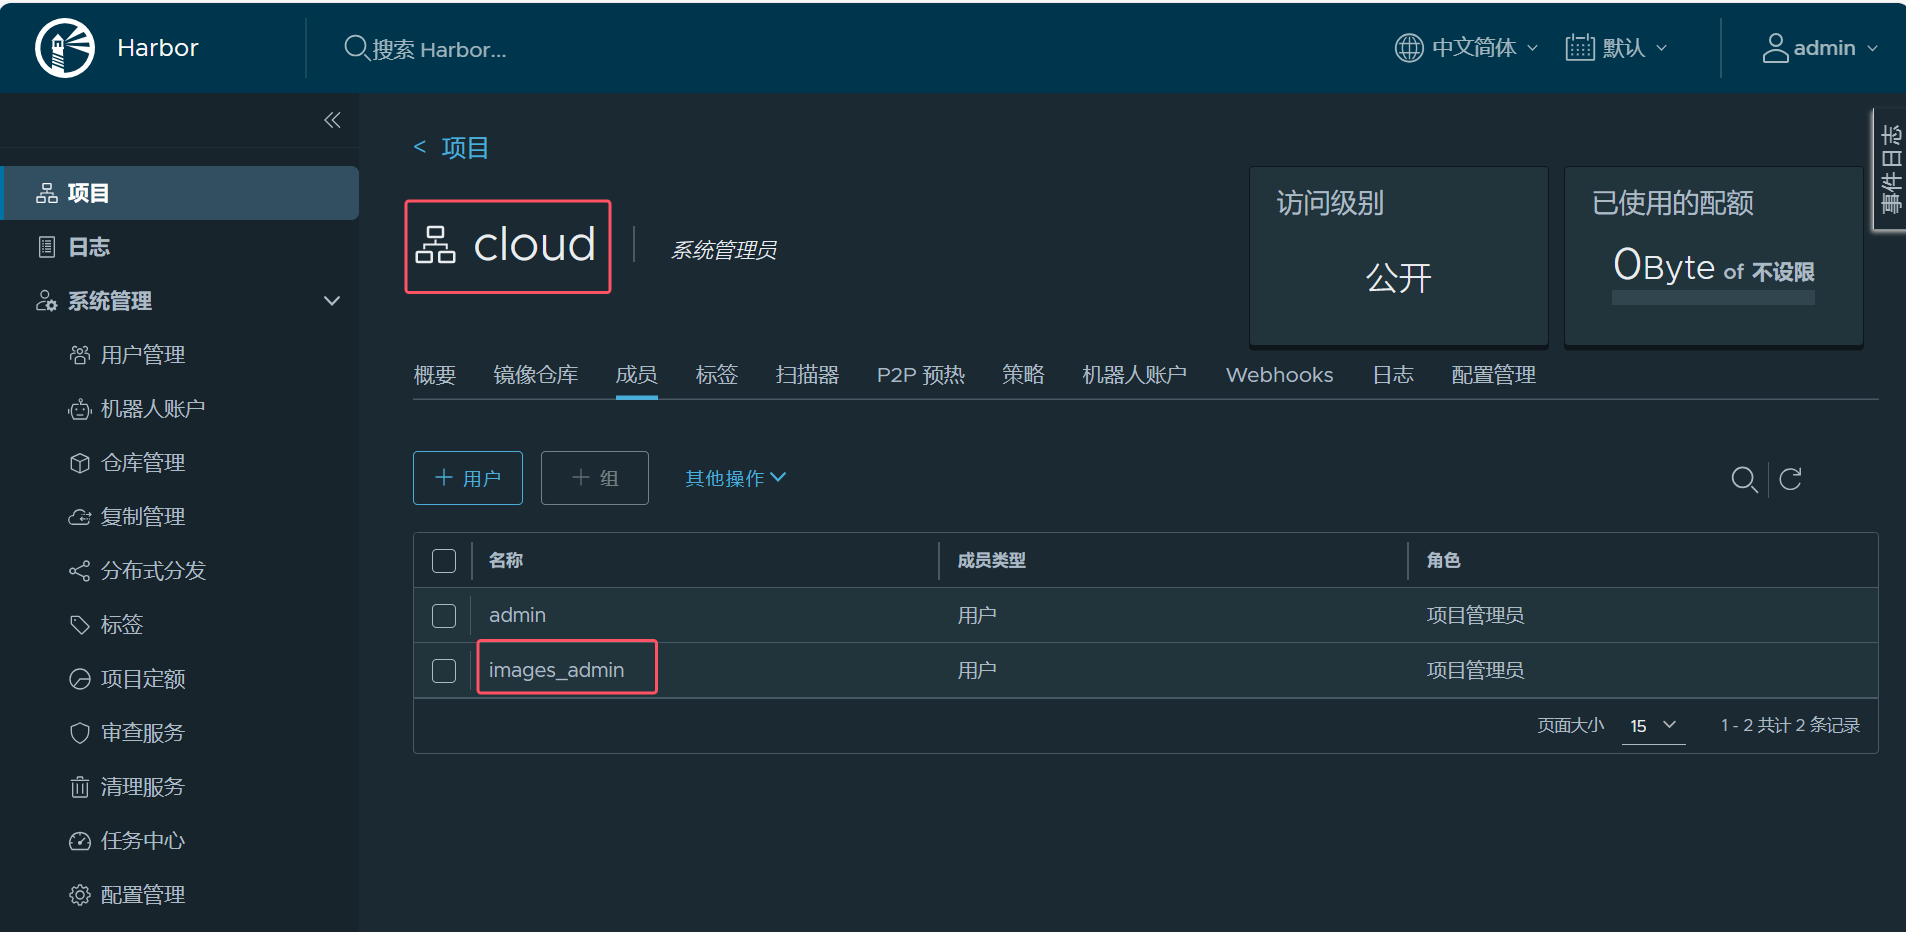Screen dimensions: 1906x932
Task: Click the calendar theme icon next to 默认
Action: pyautogui.click(x=1580, y=47)
